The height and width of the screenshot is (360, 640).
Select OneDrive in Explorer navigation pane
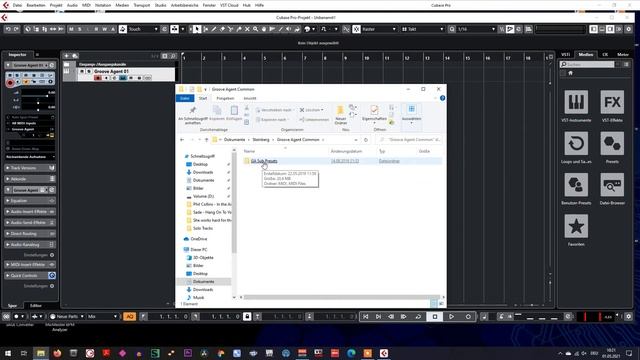click(x=199, y=239)
